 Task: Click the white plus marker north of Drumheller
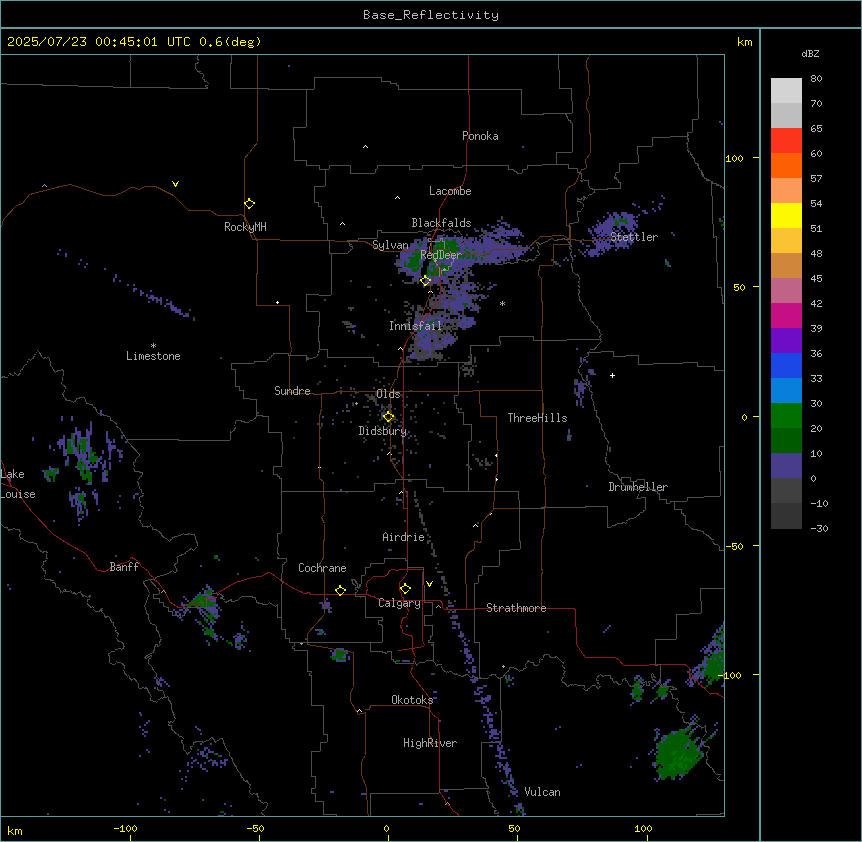tap(612, 375)
